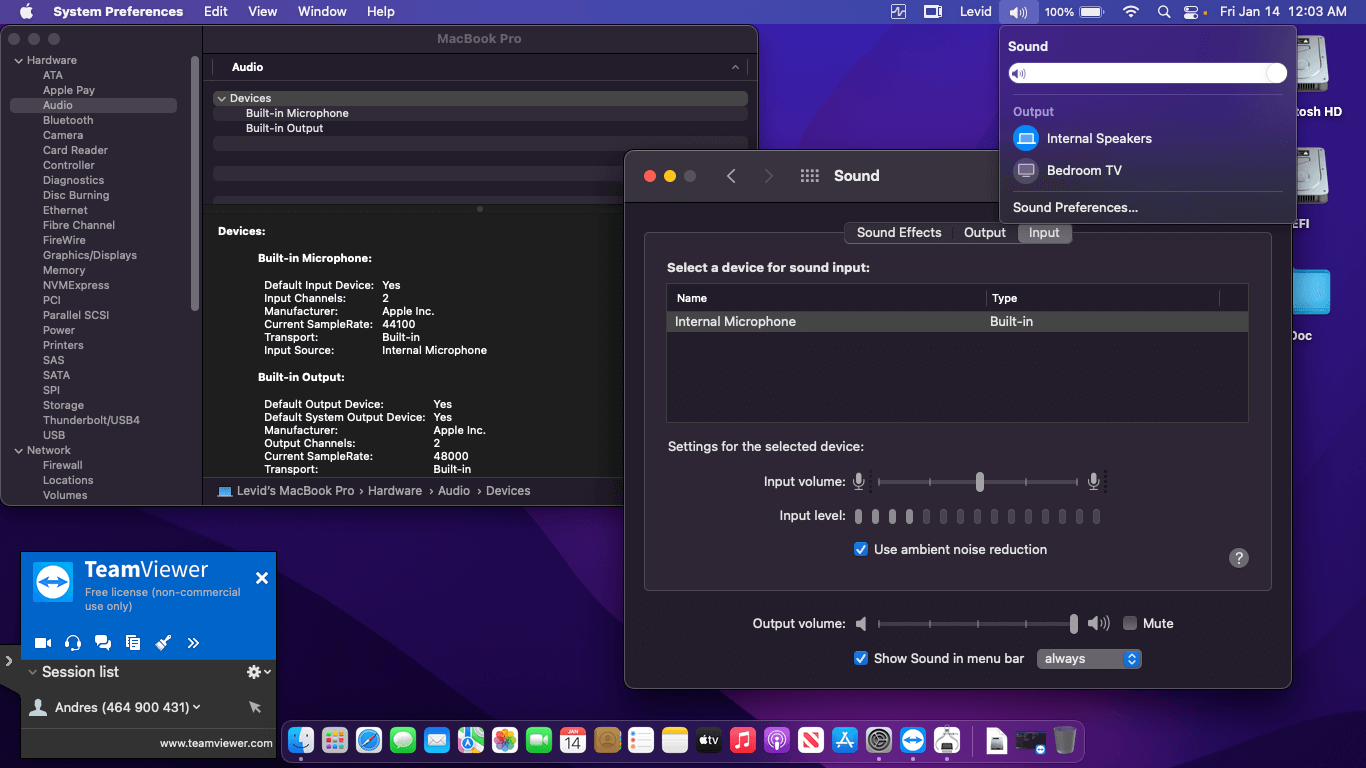Open www.teamviewer.com link
Screen dimensions: 1366x768
[216, 743]
